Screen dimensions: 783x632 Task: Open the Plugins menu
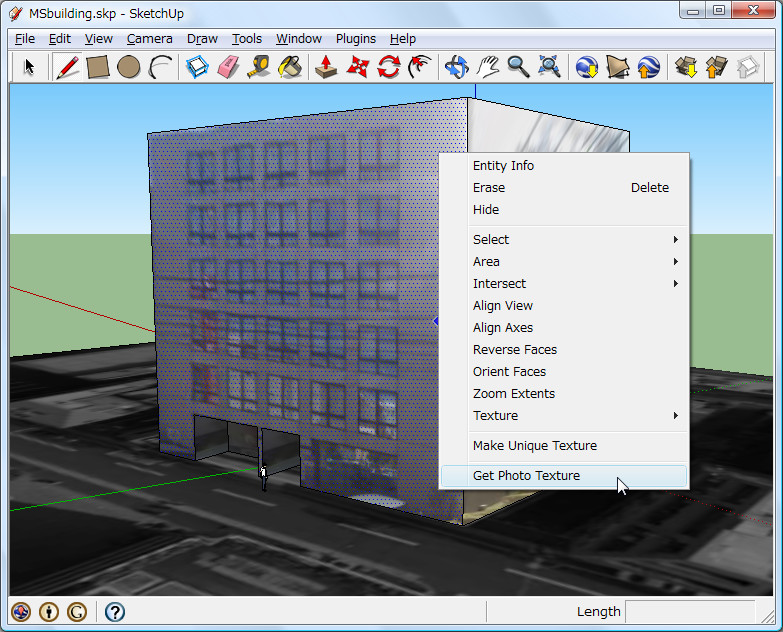tap(356, 38)
